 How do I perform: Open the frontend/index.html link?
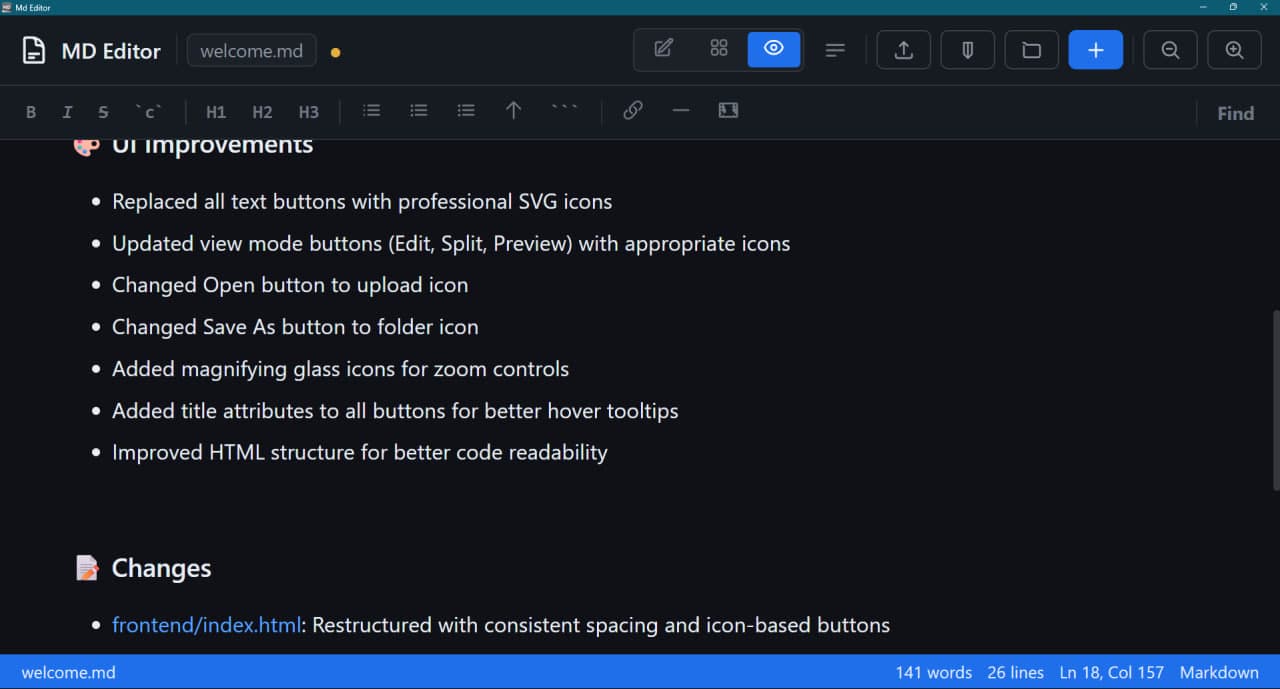coord(206,625)
